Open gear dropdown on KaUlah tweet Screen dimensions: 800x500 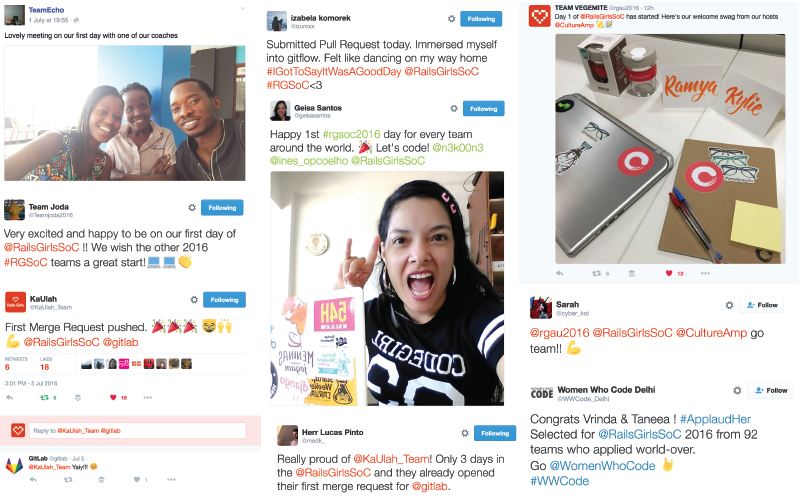click(194, 300)
